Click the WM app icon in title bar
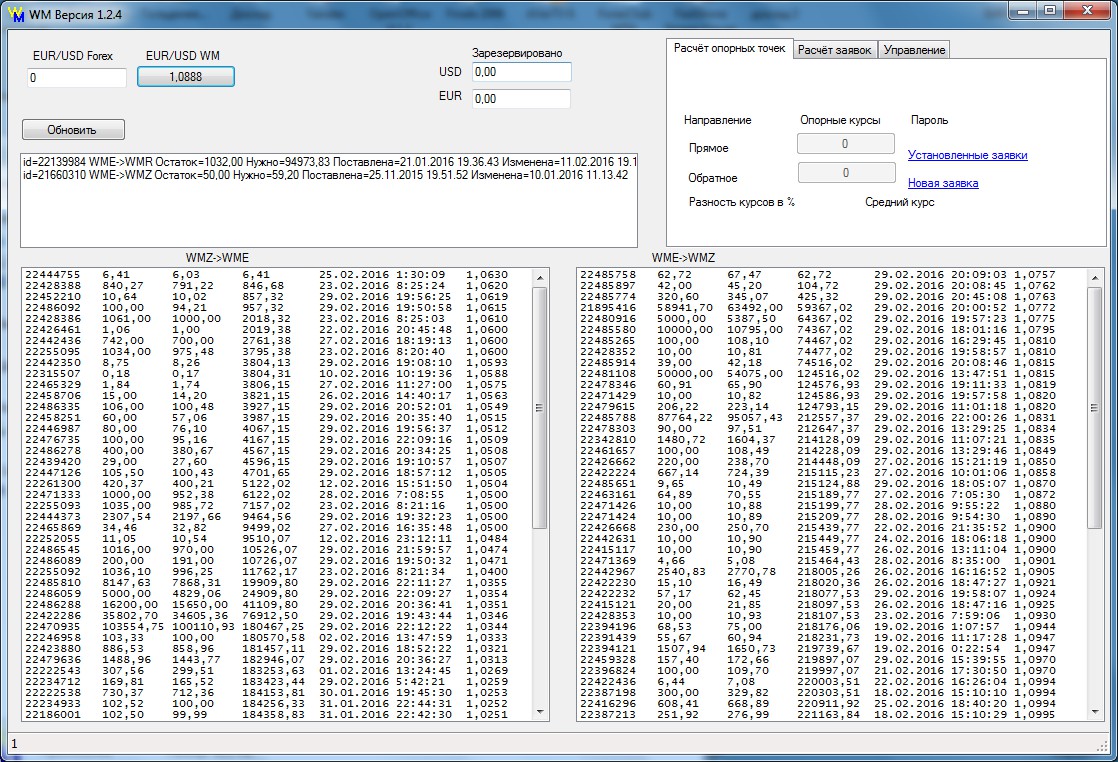Image resolution: width=1118 pixels, height=762 pixels. 16,14
